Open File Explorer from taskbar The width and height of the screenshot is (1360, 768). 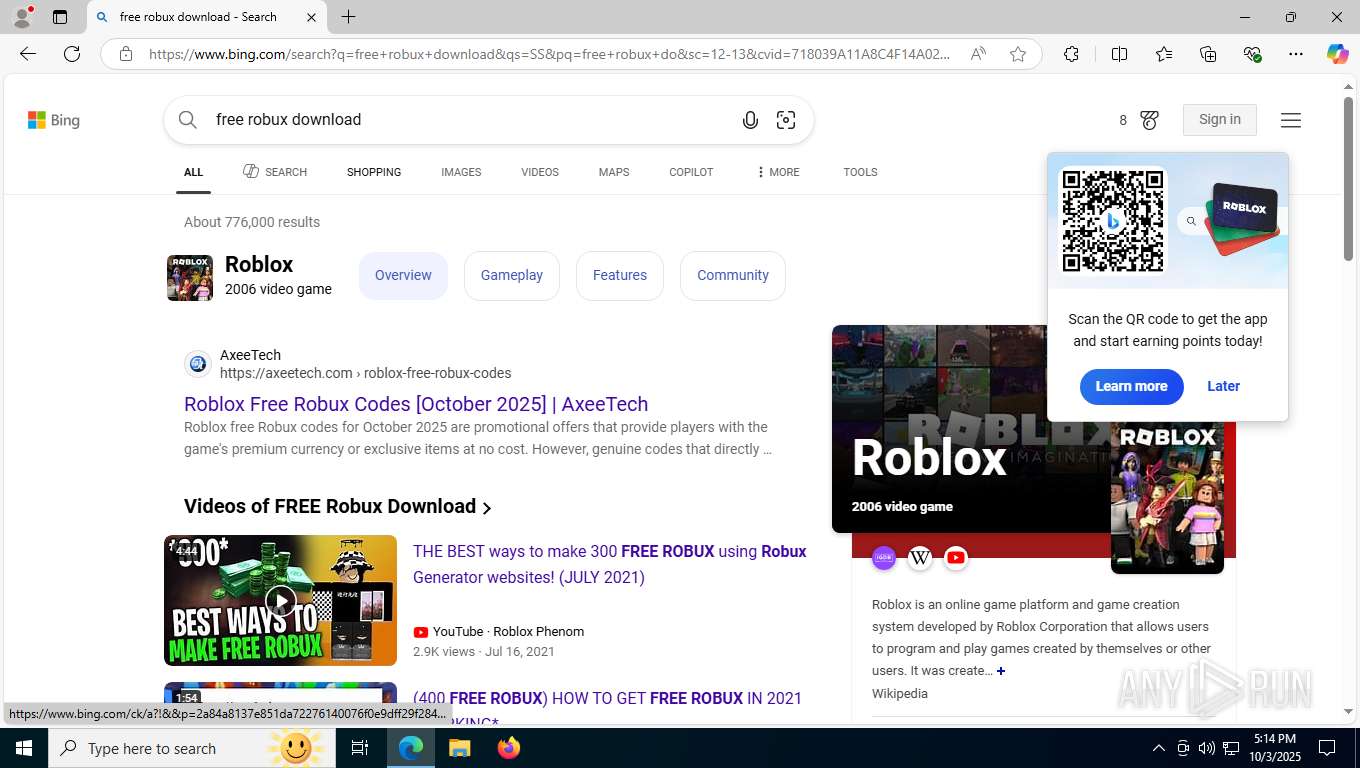click(x=459, y=748)
